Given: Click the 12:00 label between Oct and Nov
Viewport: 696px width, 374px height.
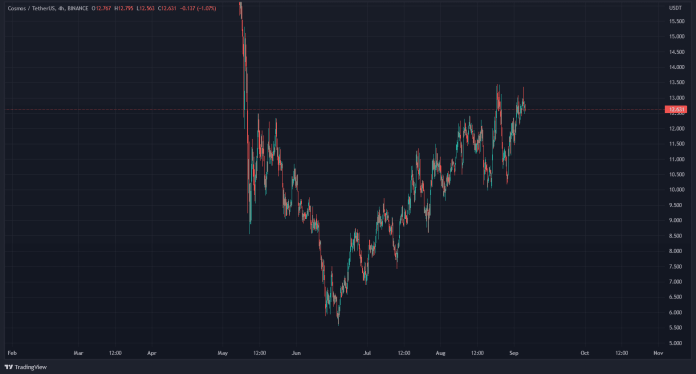Looking at the screenshot, I should (x=621, y=353).
